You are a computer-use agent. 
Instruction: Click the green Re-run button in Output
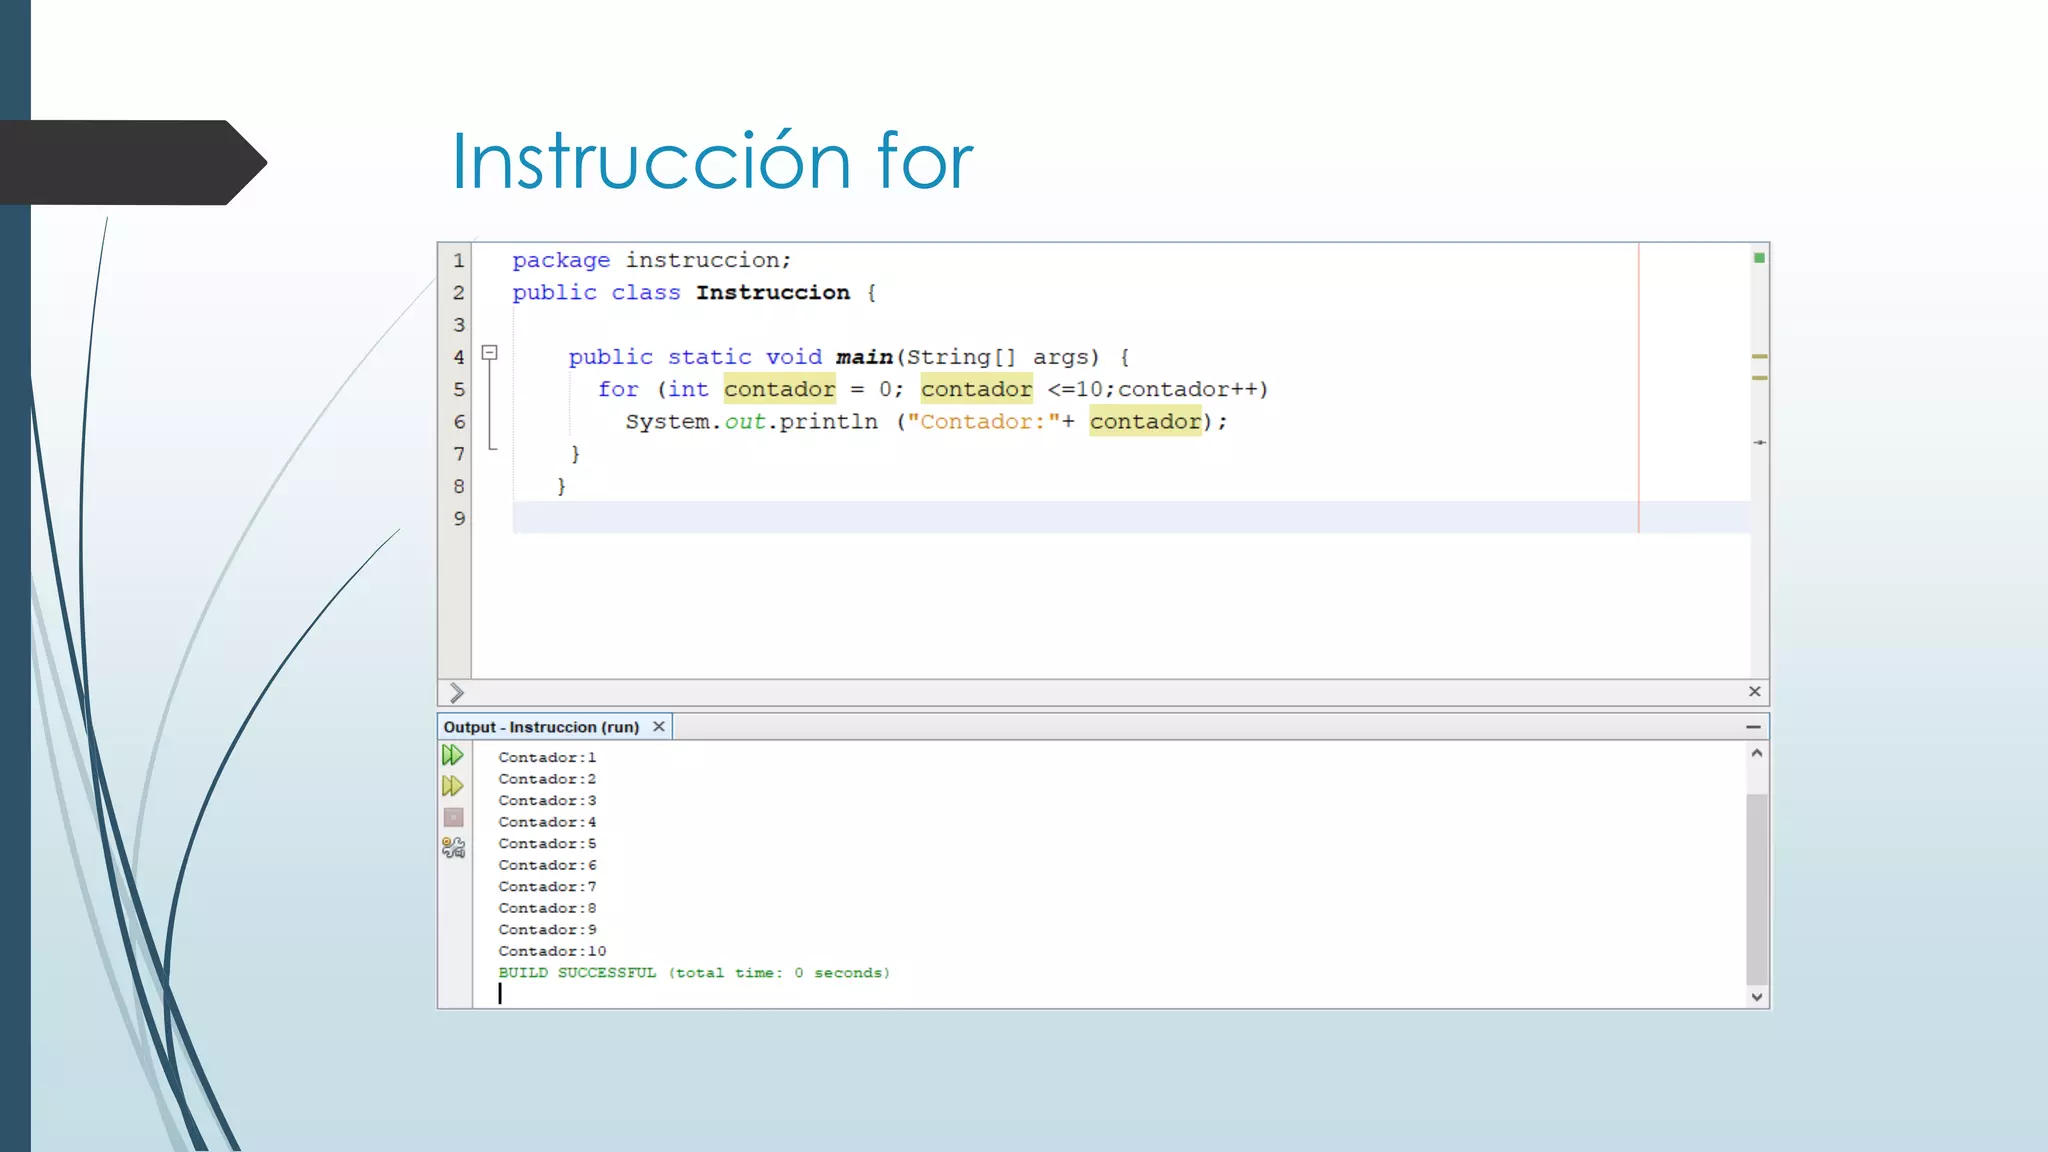point(452,755)
